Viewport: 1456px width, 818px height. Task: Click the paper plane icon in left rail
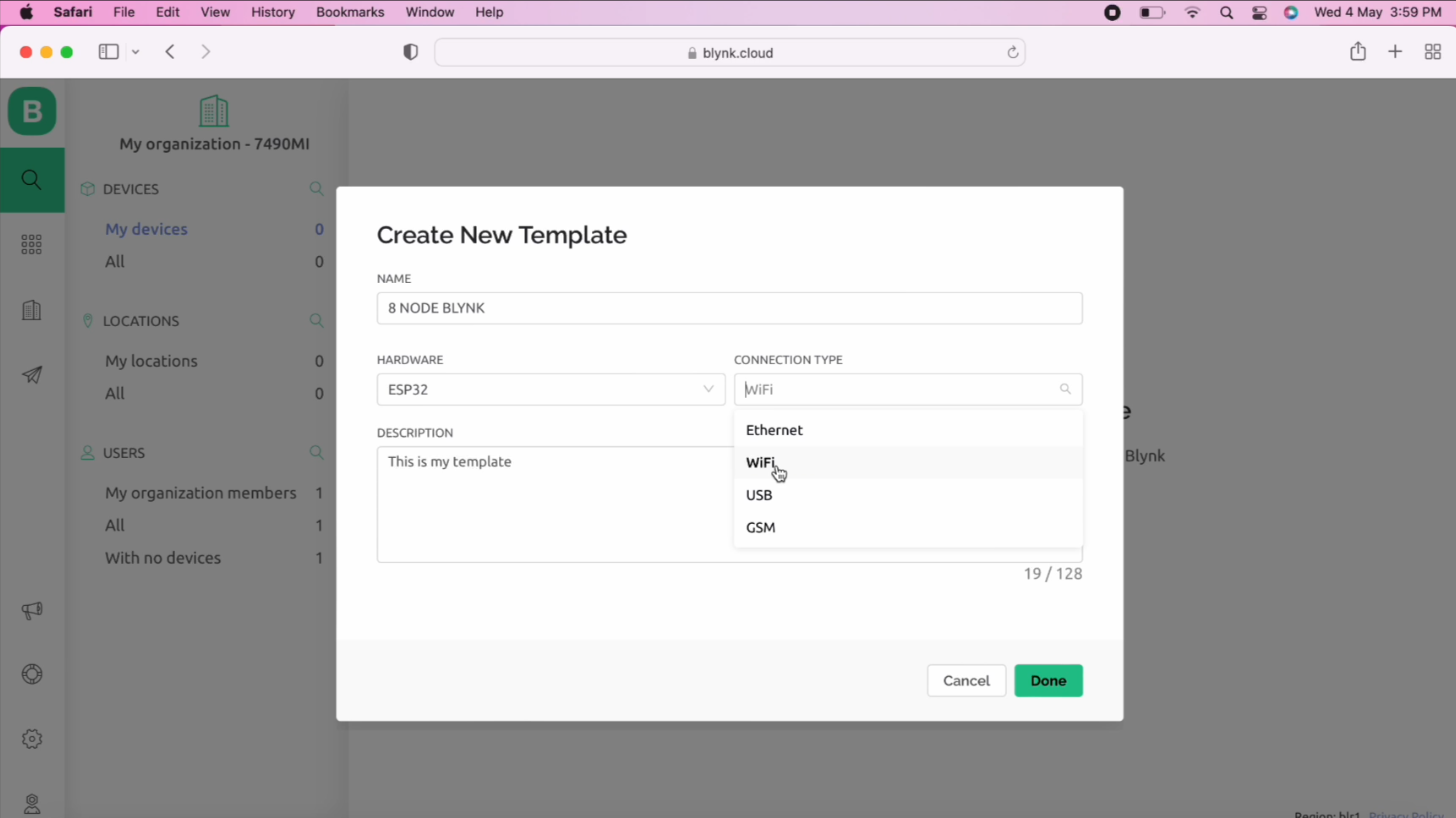coord(32,375)
